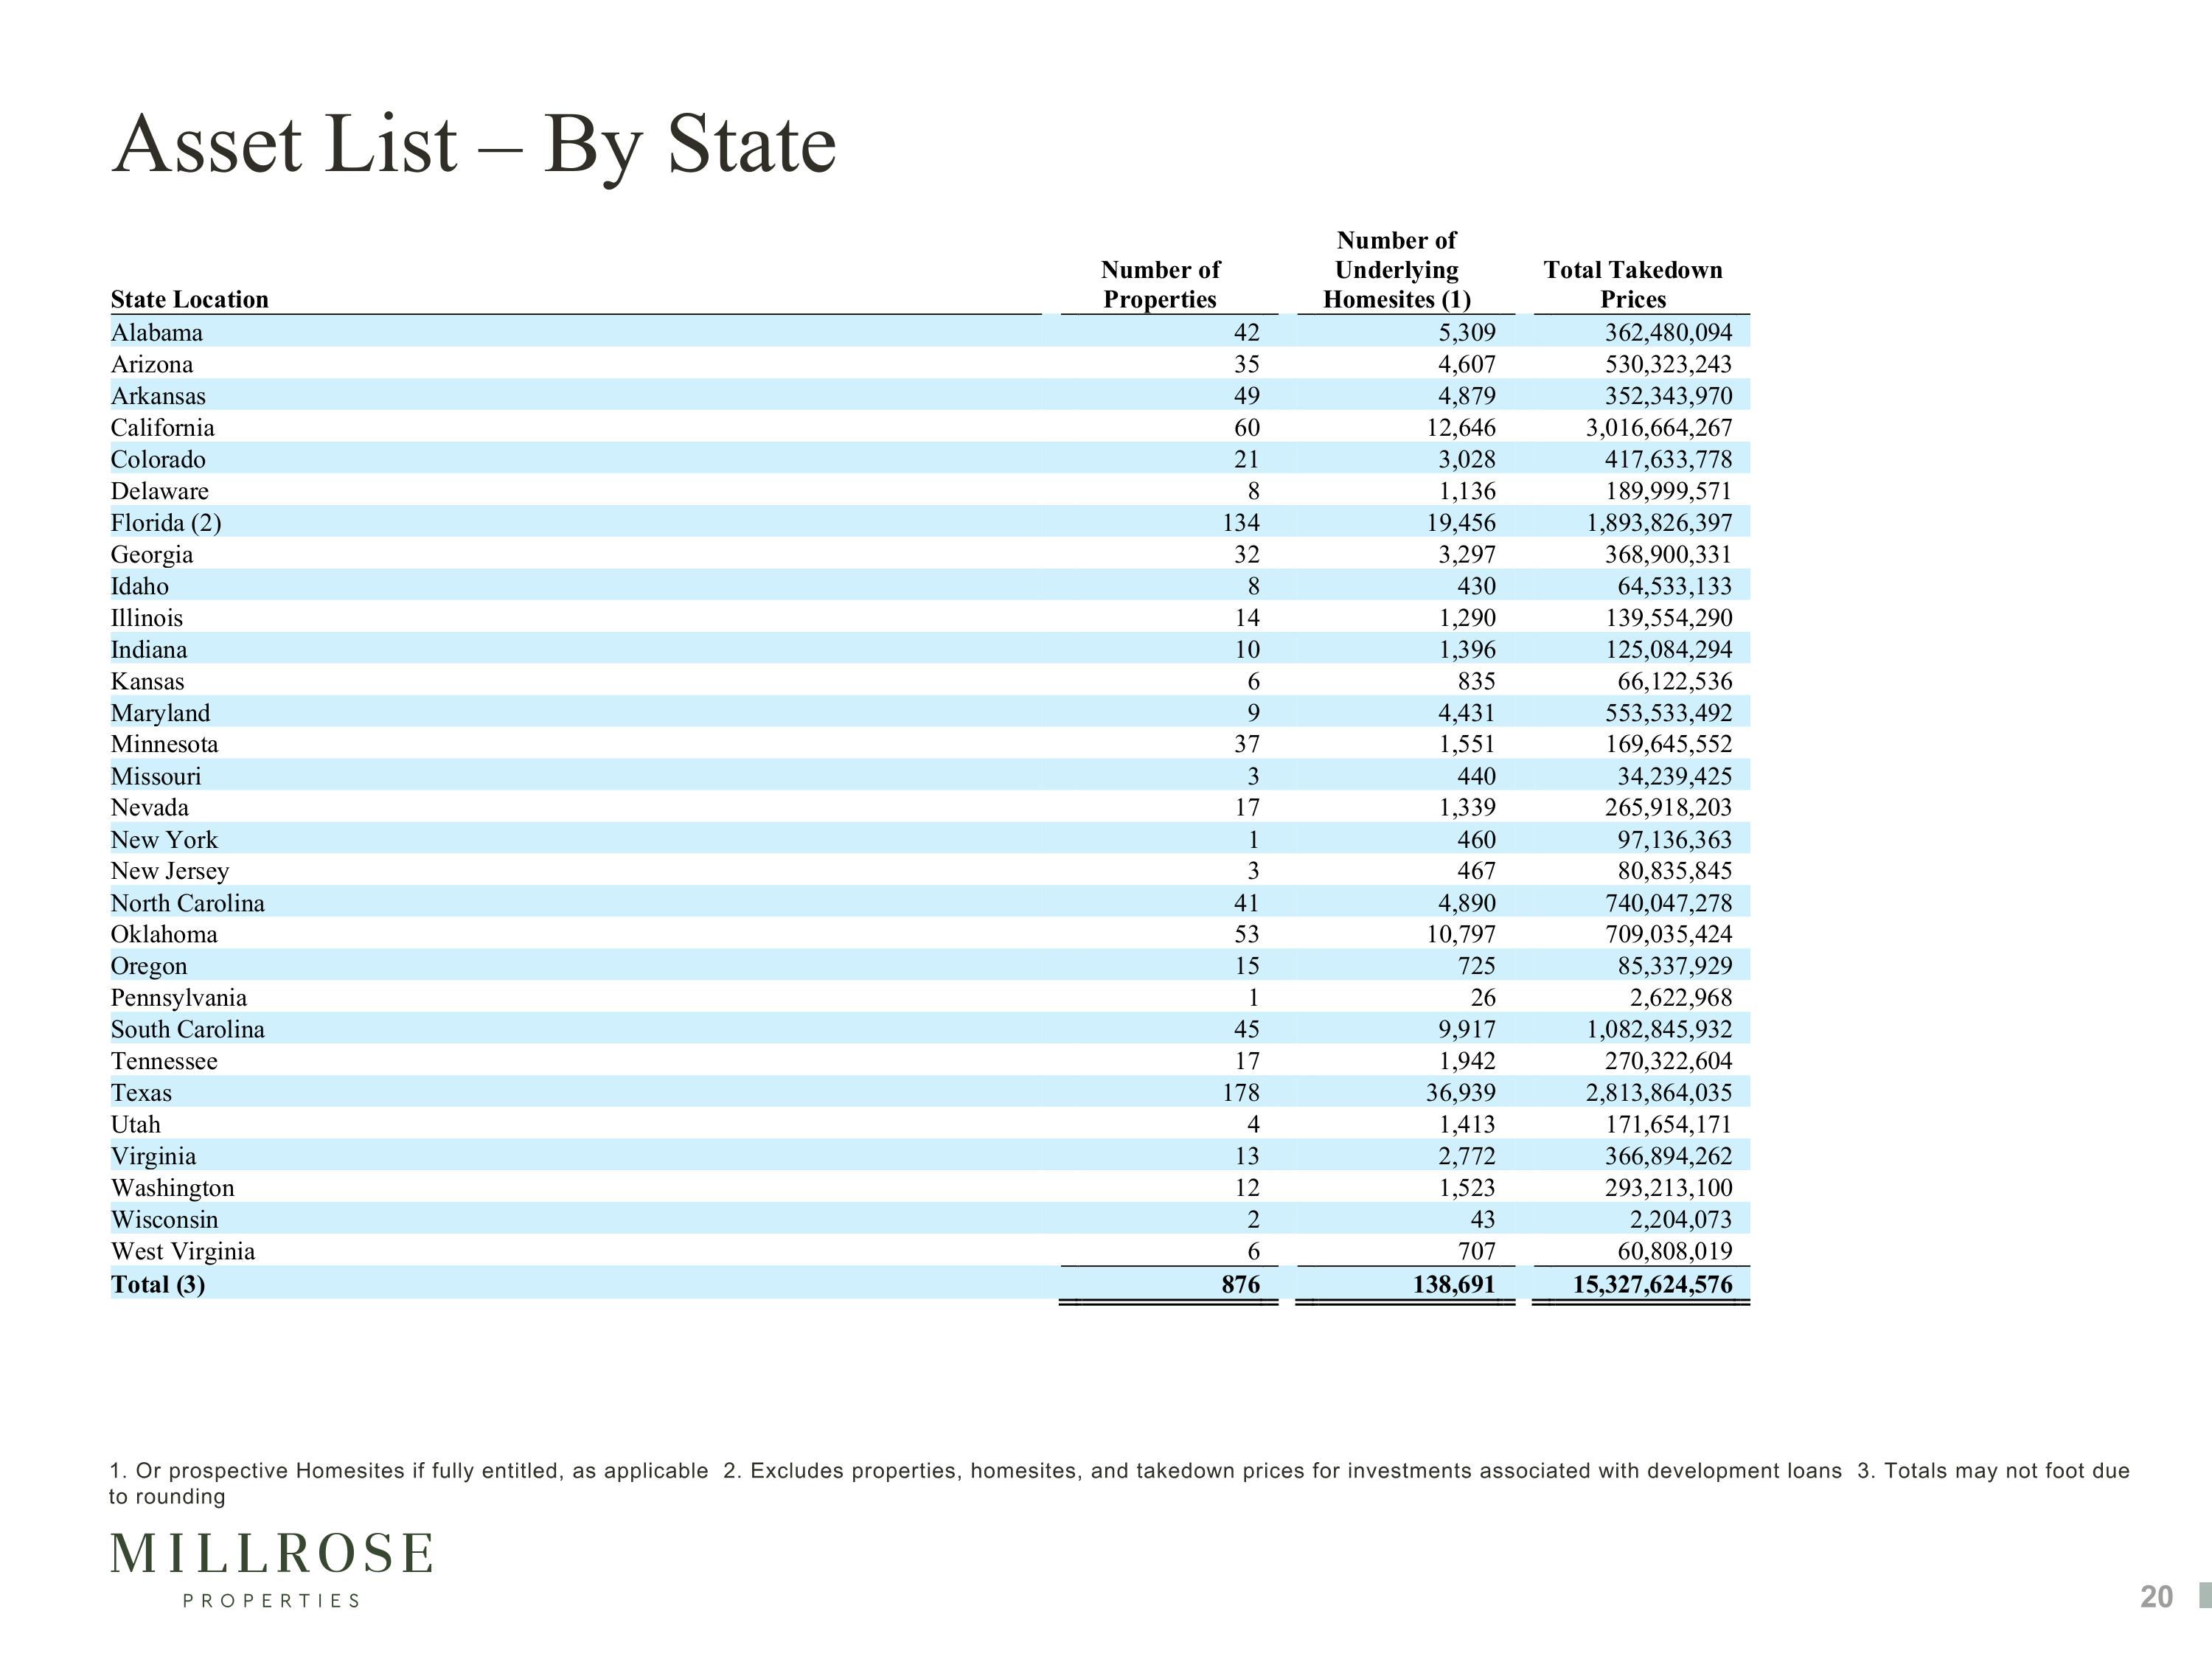
Task: Click the California takedown price value
Action: 1658,428
